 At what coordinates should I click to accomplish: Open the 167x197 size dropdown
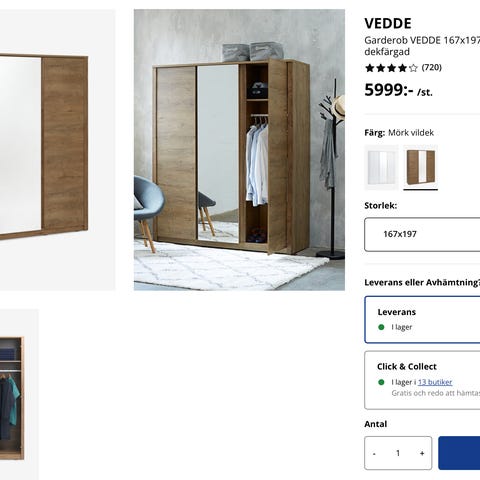tap(422, 234)
